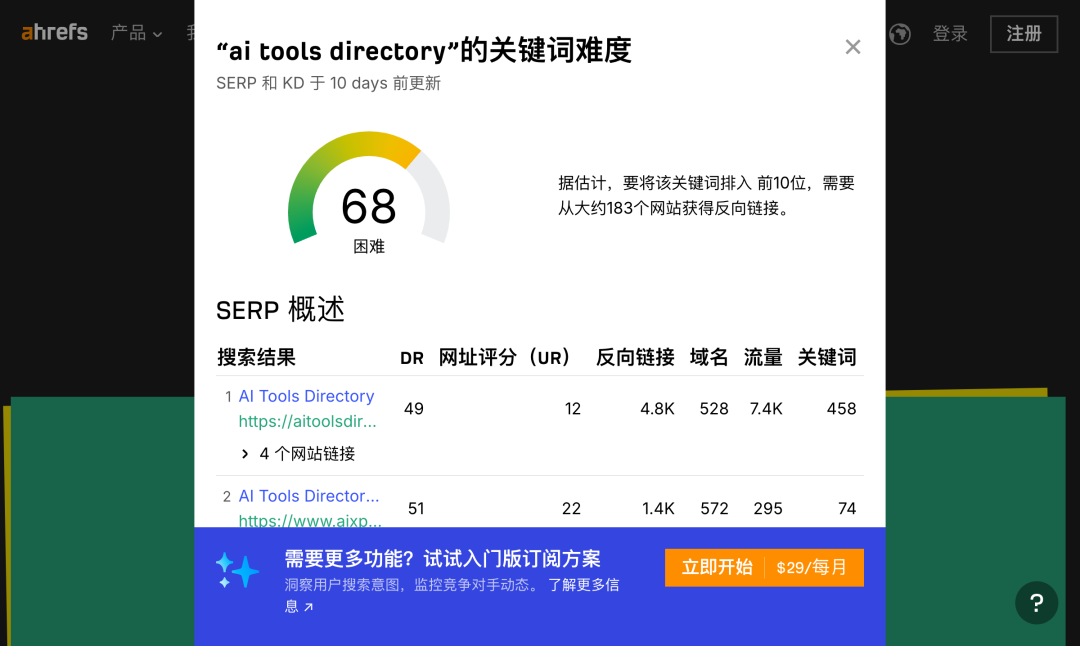The image size is (1080, 646).
Task: Visit the www.aixp URL of result 2
Action: [x=309, y=520]
